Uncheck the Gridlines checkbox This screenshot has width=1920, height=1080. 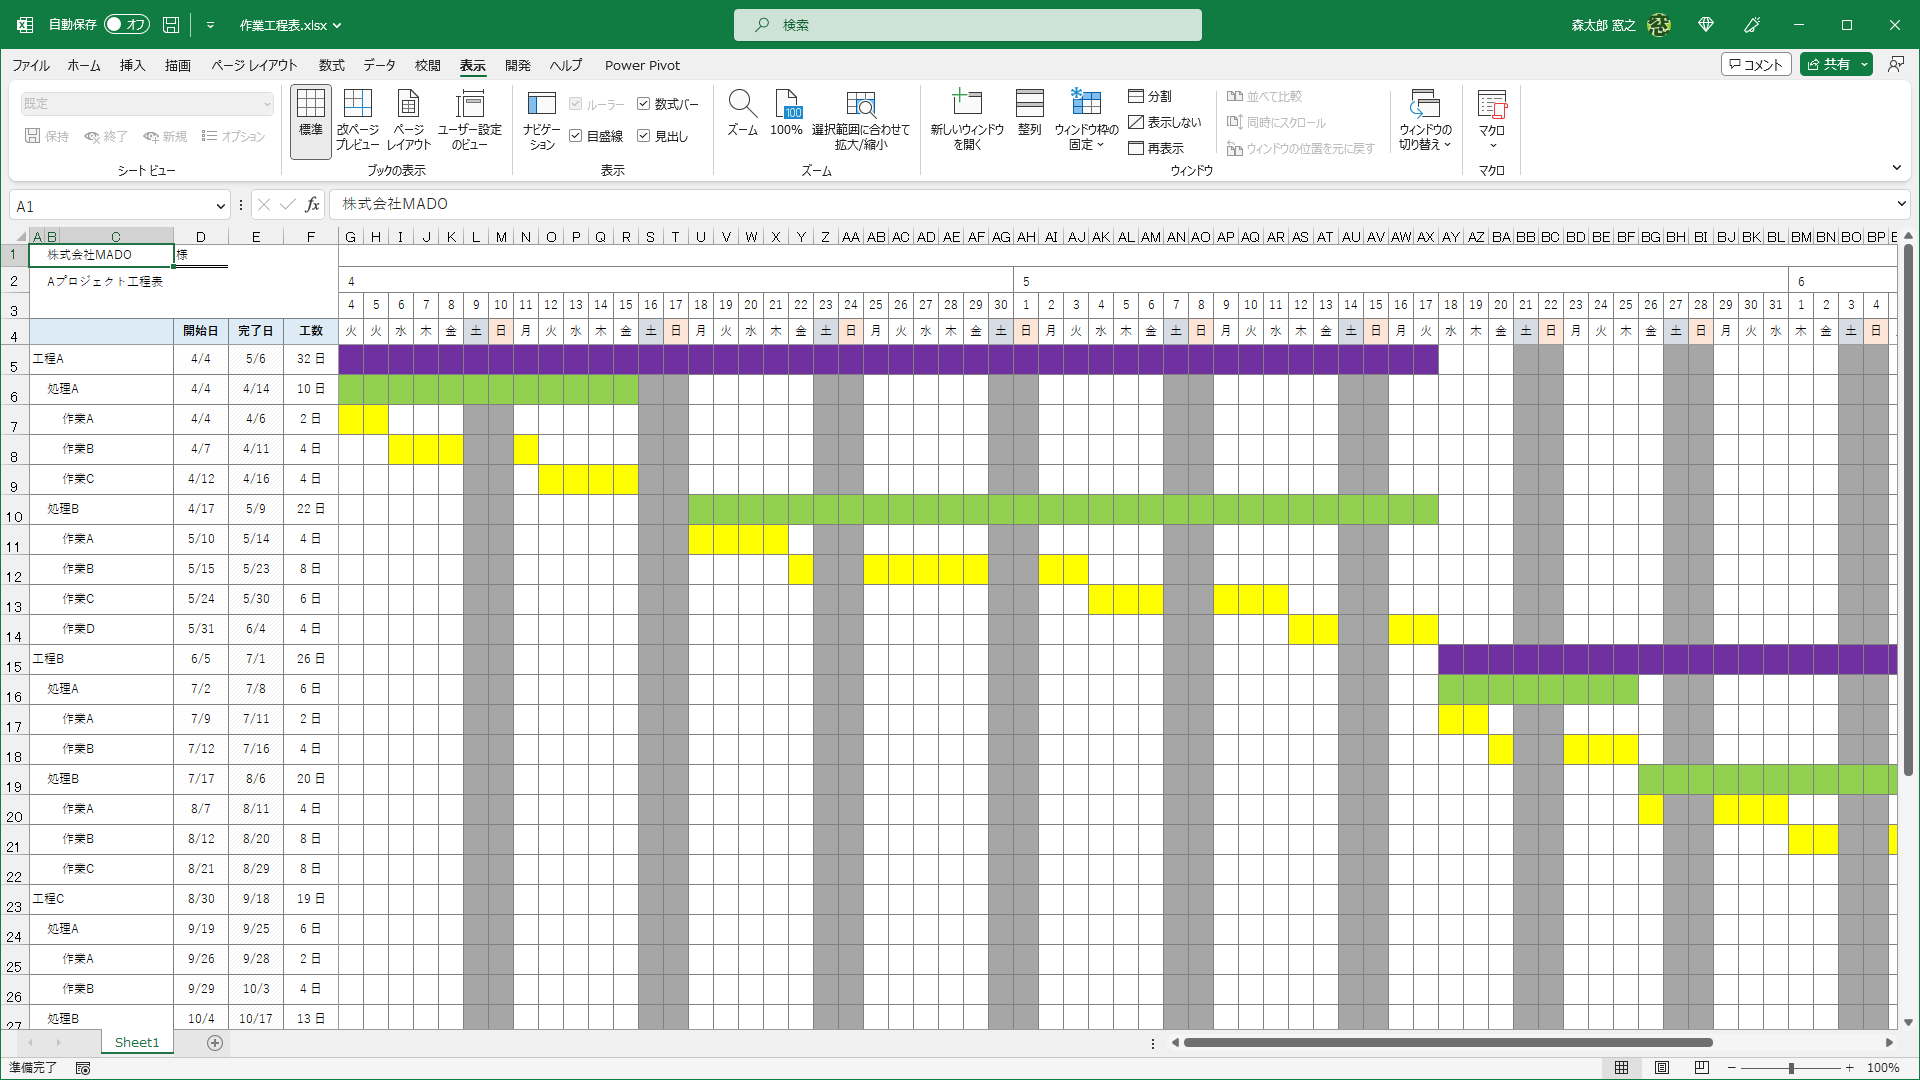pyautogui.click(x=576, y=136)
